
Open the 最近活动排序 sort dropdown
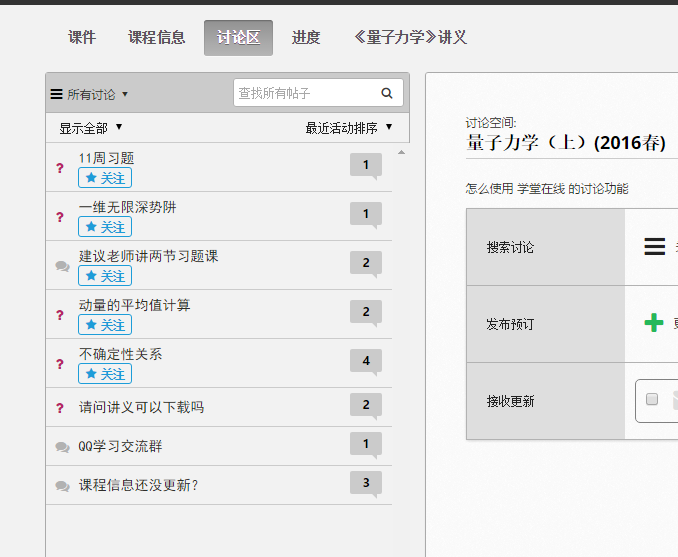[x=349, y=128]
